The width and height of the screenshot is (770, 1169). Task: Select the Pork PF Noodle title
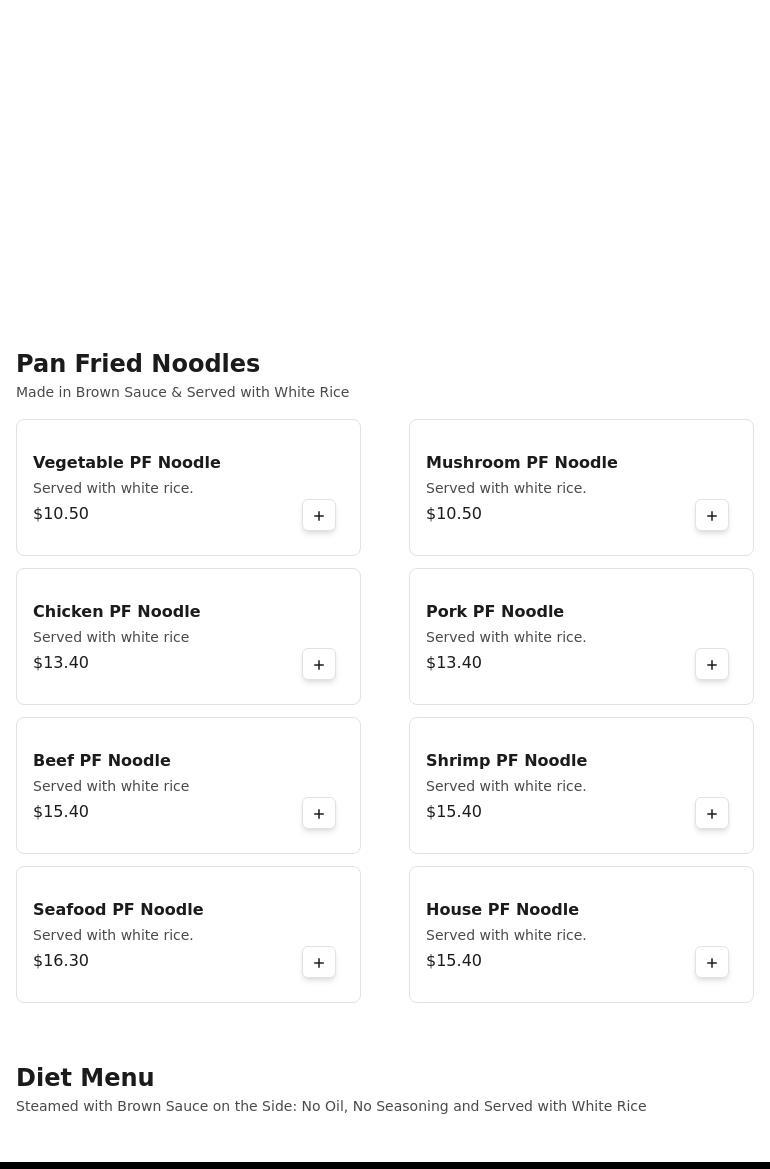click(x=495, y=611)
